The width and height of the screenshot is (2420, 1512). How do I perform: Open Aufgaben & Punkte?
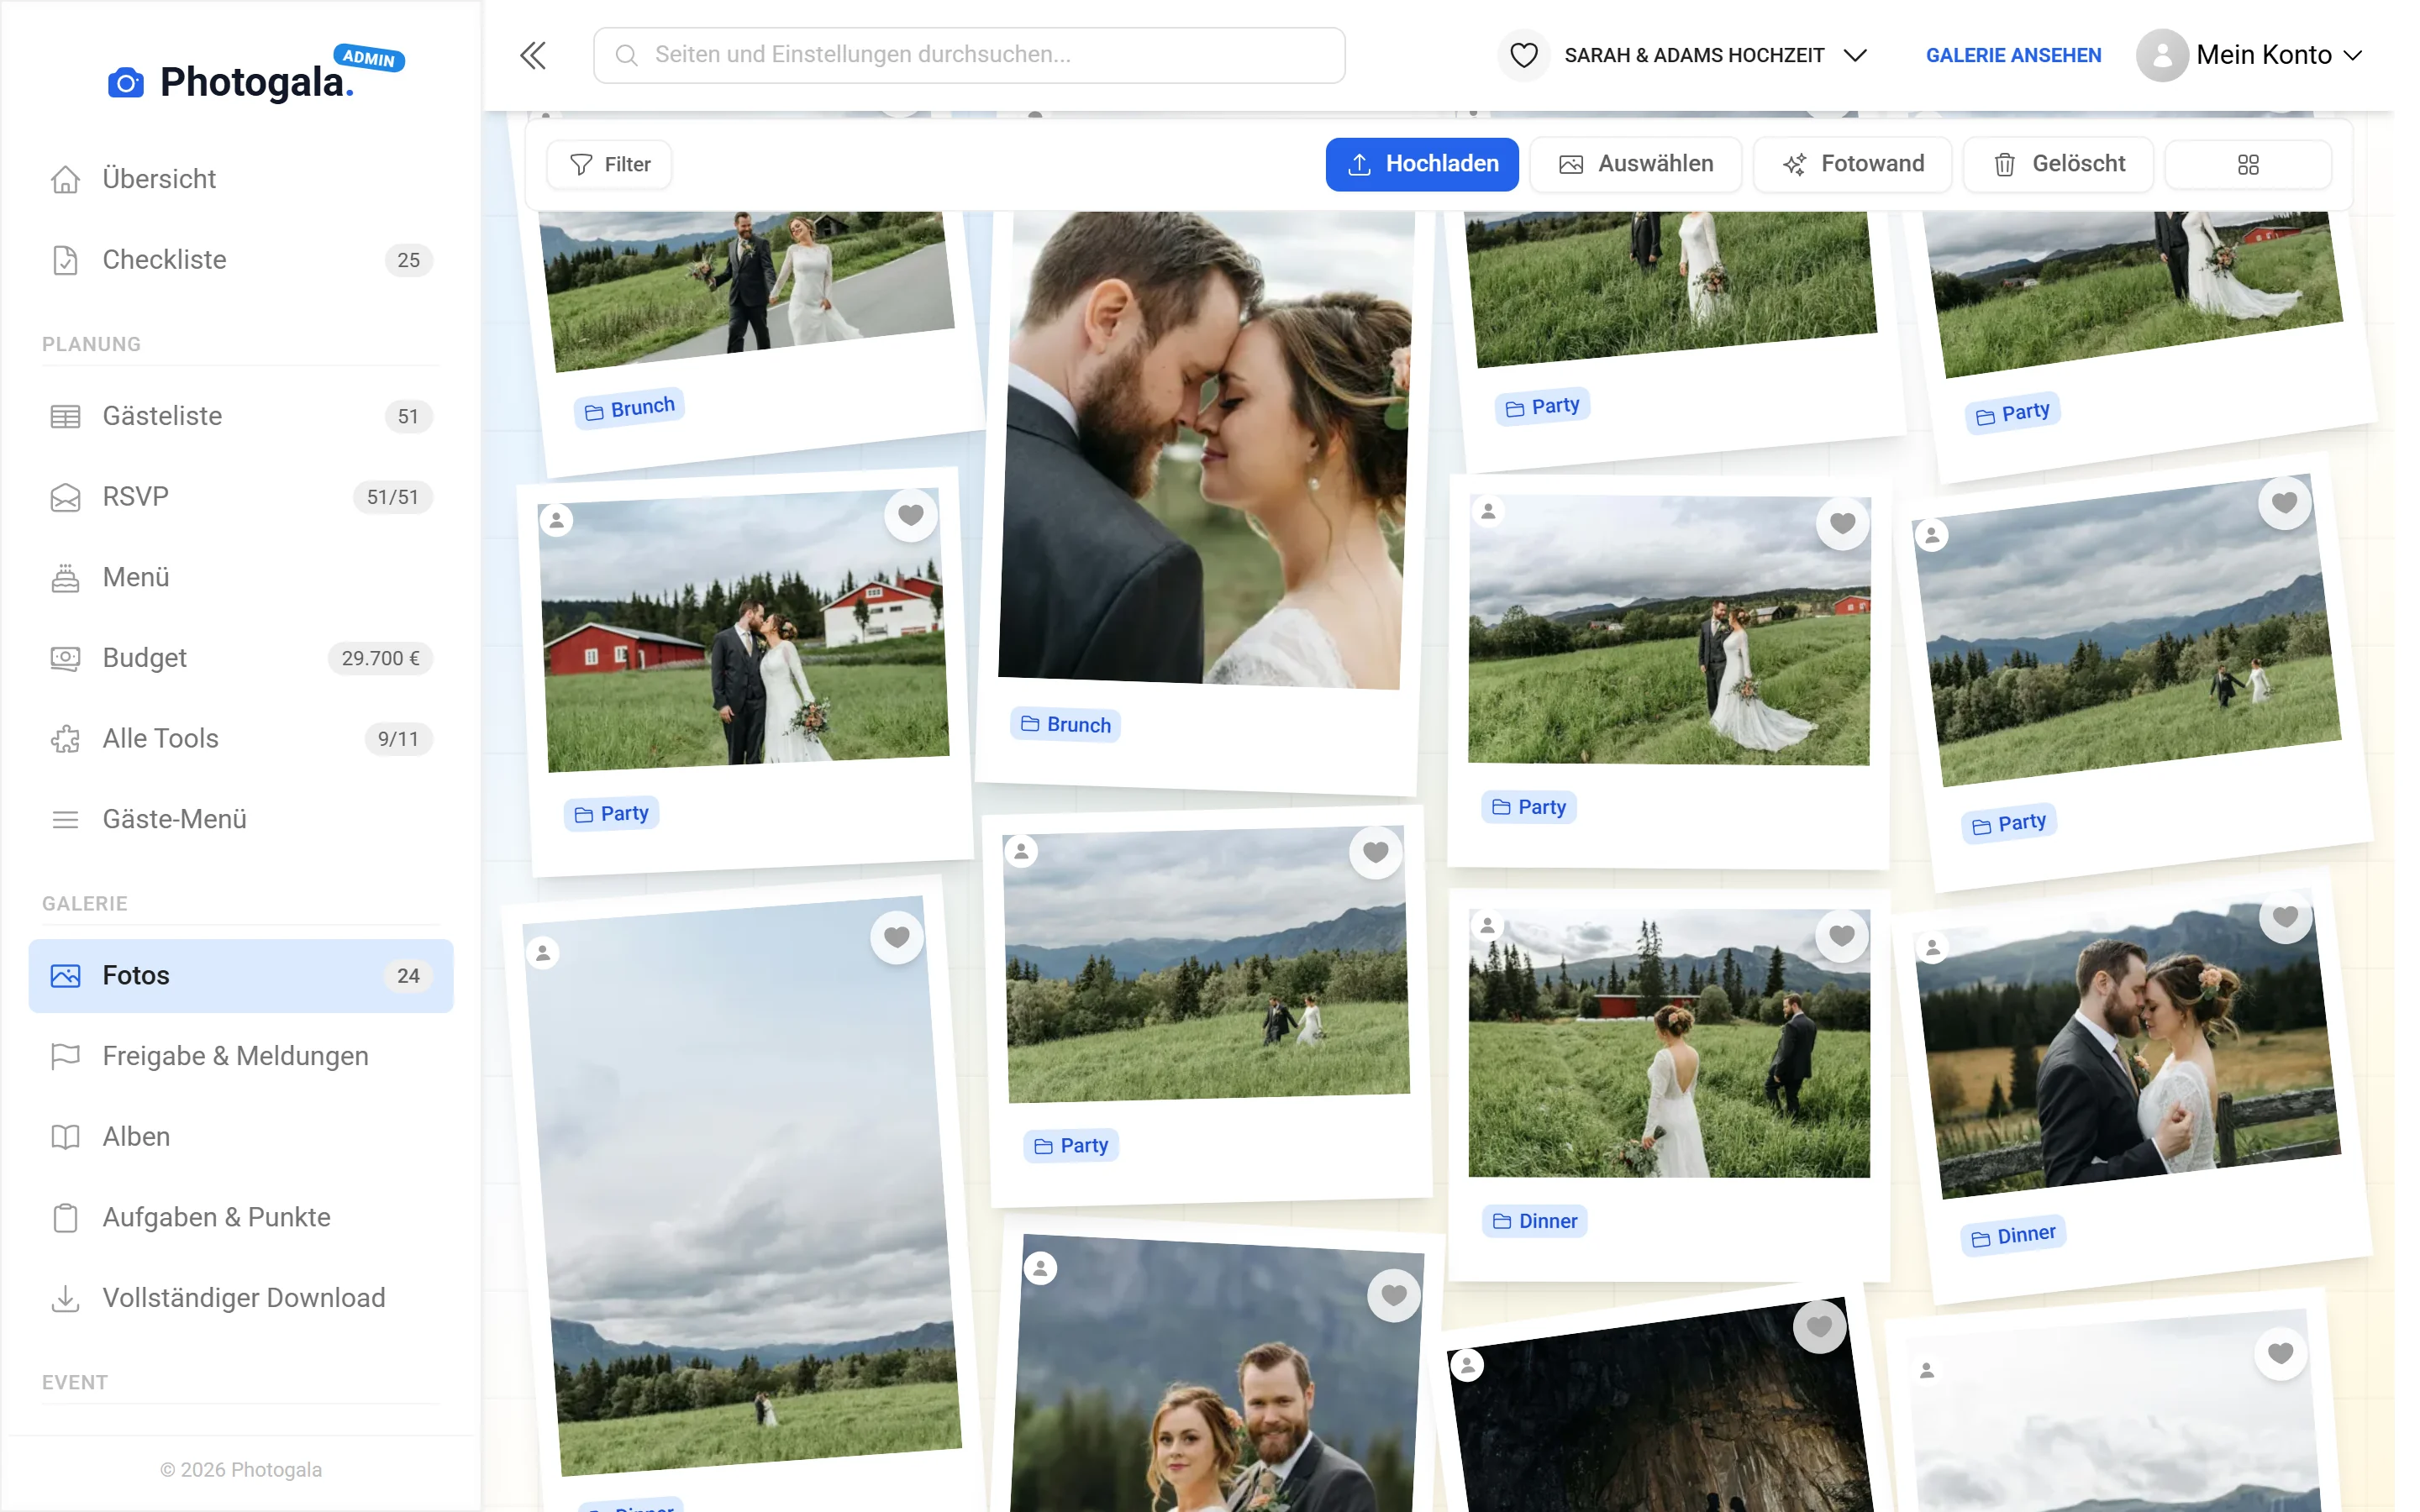tap(241, 1218)
